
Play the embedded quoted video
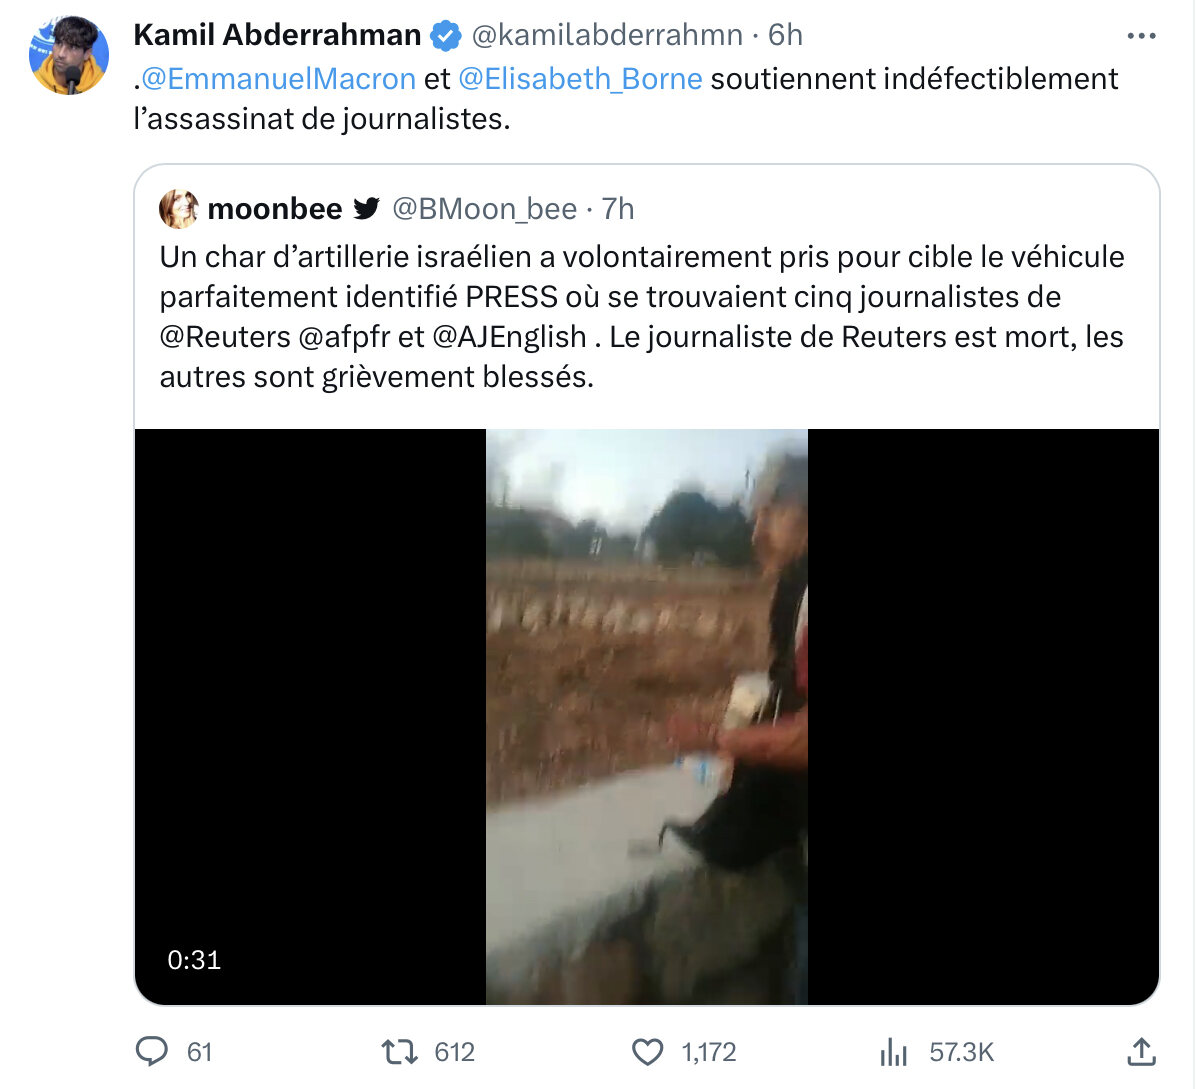(x=647, y=717)
